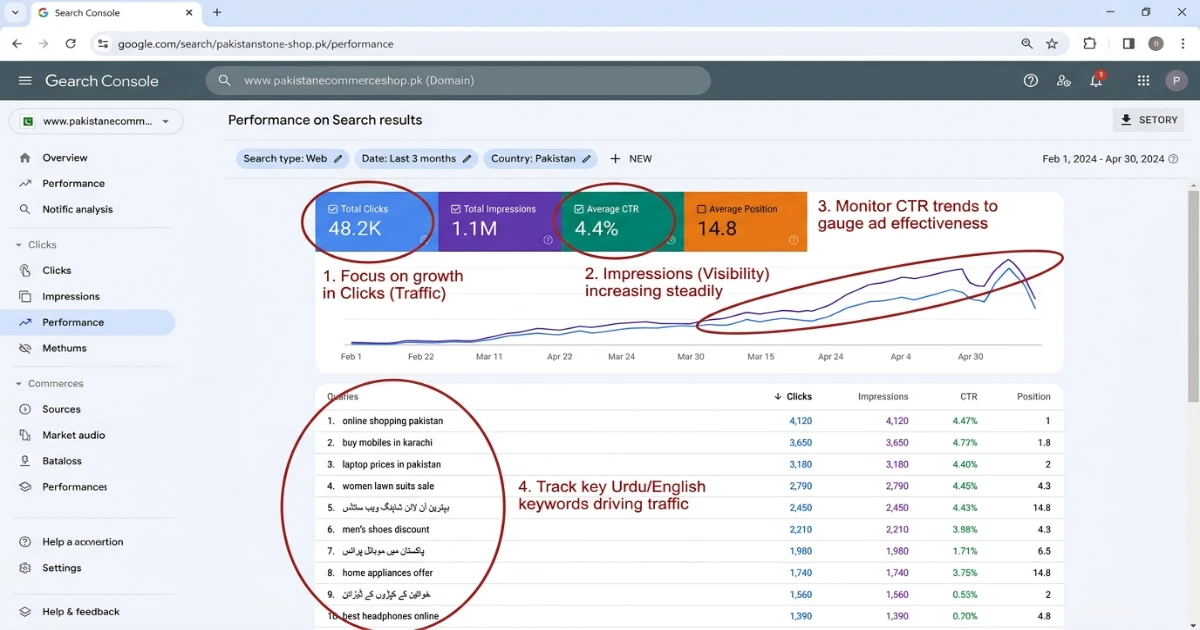The width and height of the screenshot is (1200, 630).
Task: Open a new browser tab
Action: click(217, 13)
